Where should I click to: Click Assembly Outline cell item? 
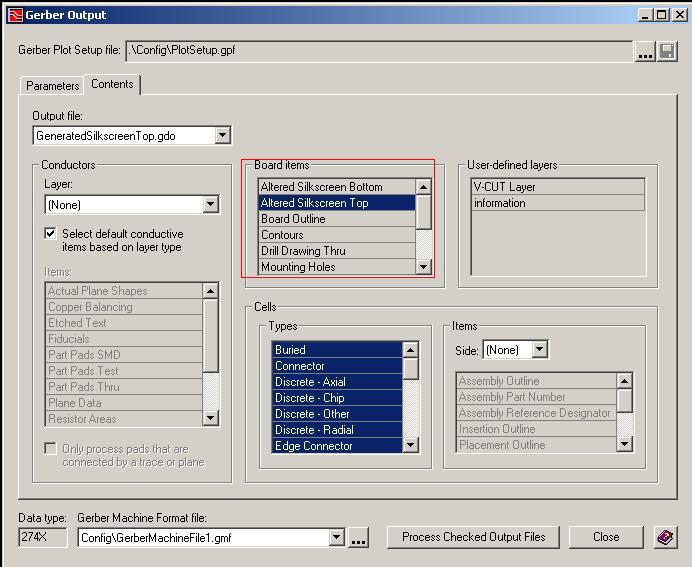537,381
